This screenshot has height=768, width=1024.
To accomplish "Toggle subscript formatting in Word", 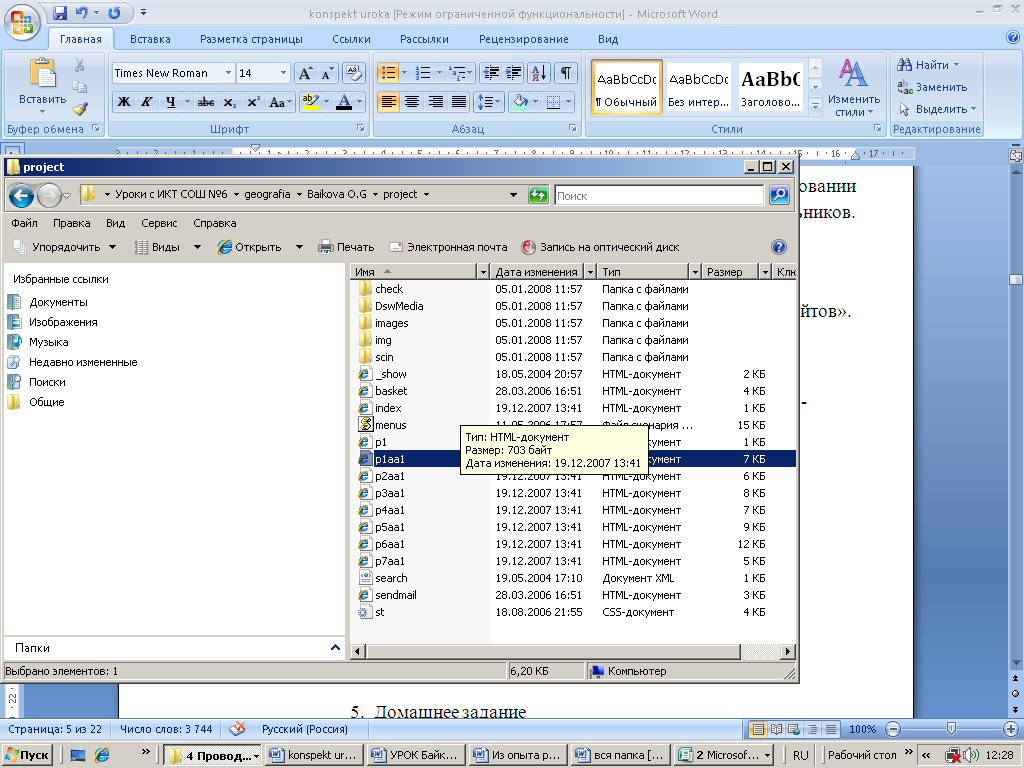I will [229, 102].
